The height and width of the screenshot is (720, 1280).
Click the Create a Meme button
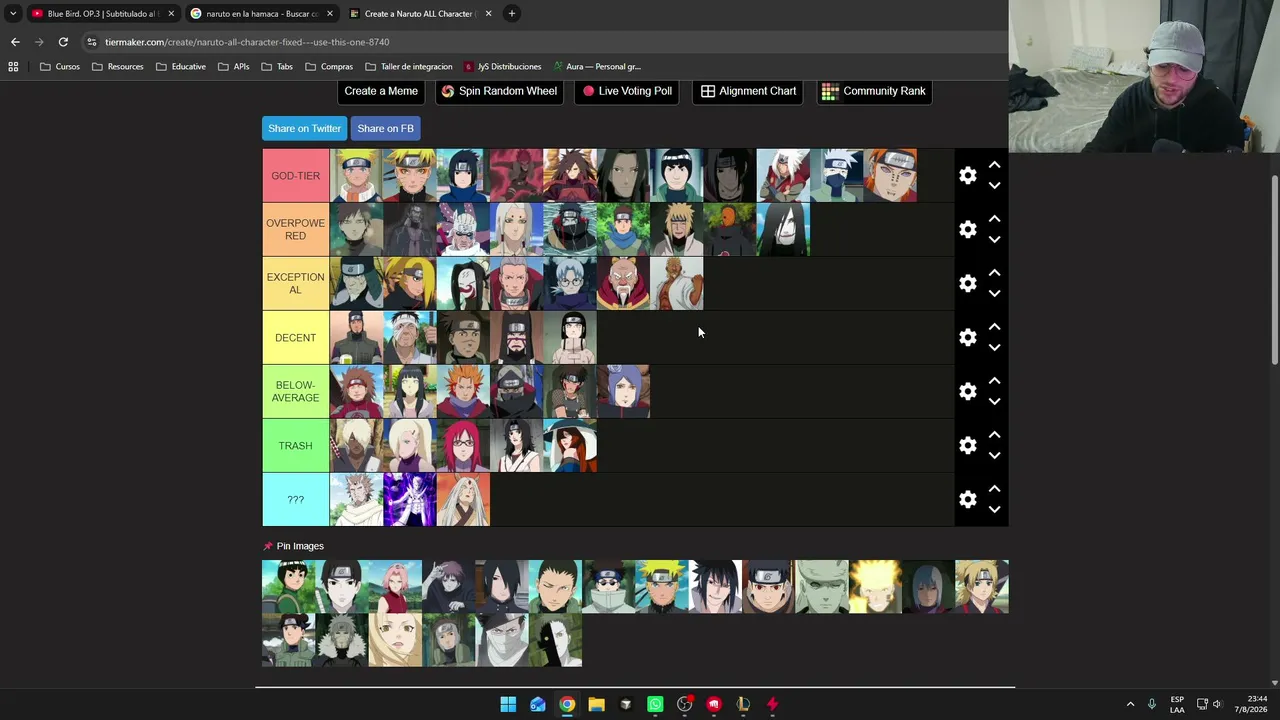click(381, 91)
